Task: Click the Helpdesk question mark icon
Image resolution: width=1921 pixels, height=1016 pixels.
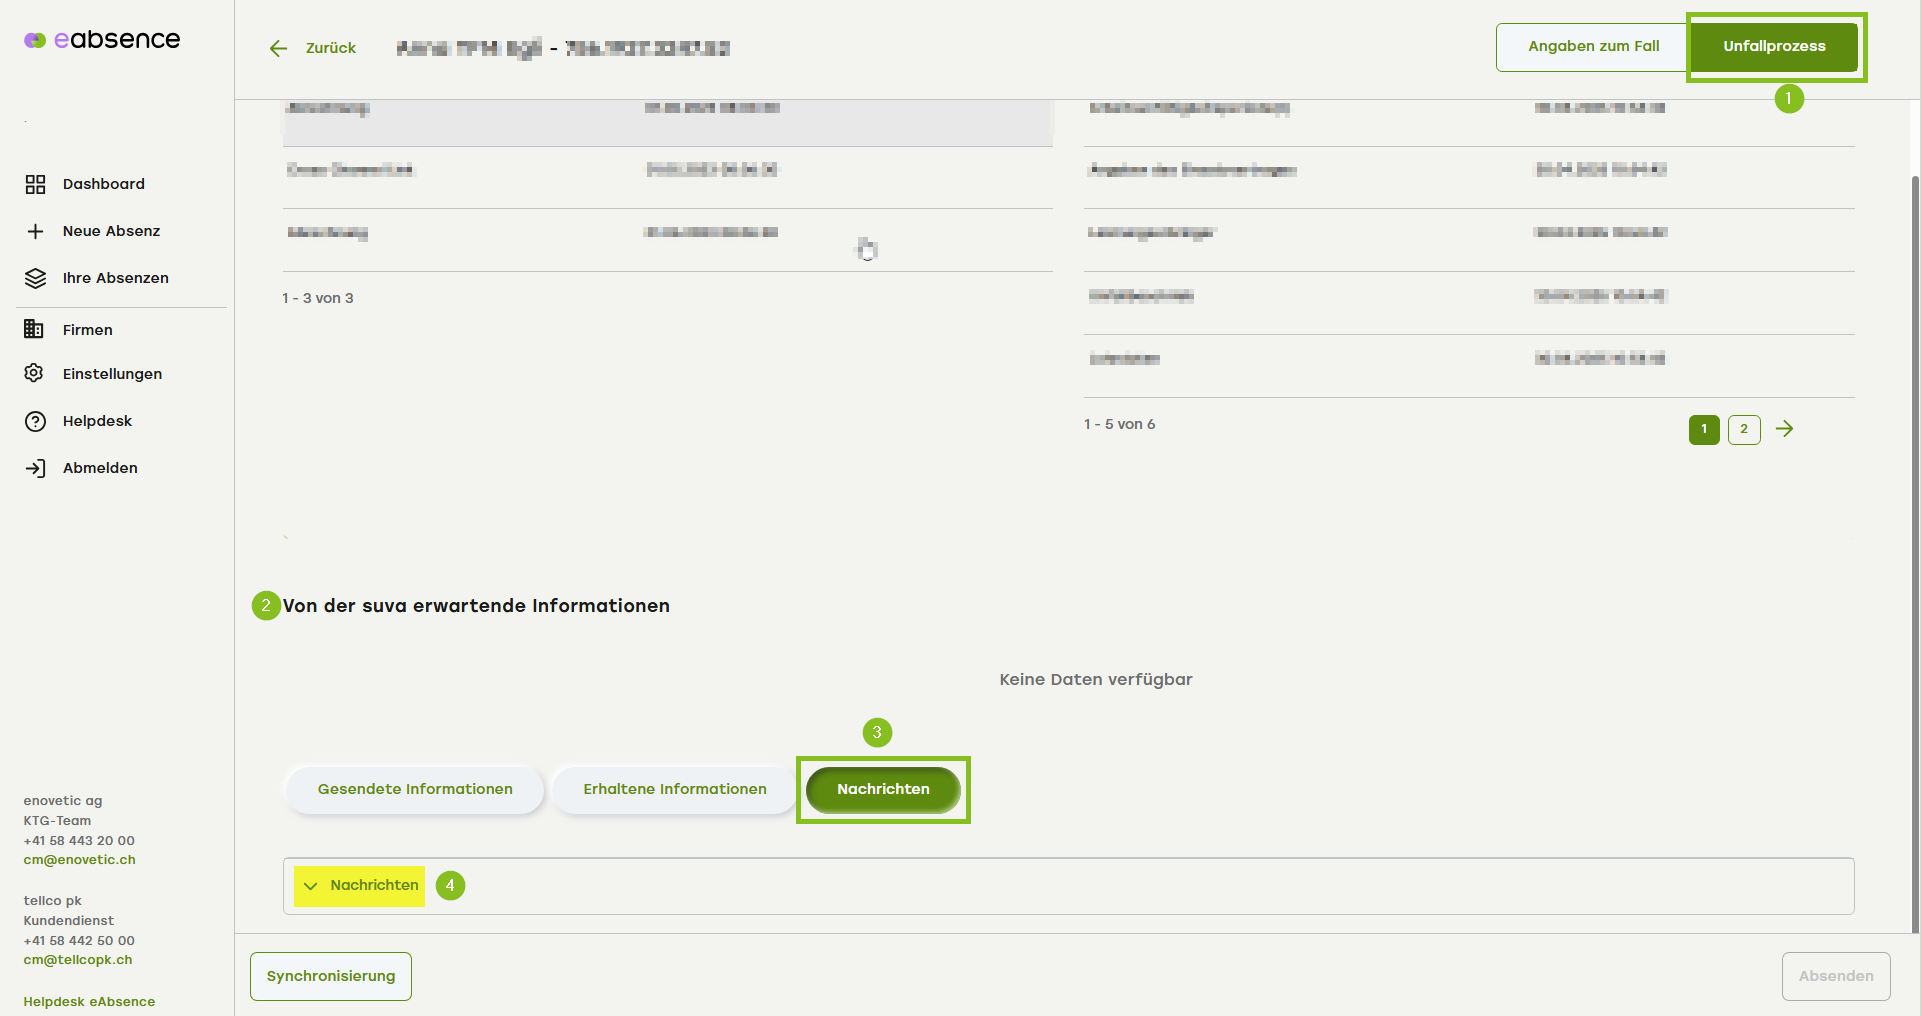Action: tap(35, 421)
